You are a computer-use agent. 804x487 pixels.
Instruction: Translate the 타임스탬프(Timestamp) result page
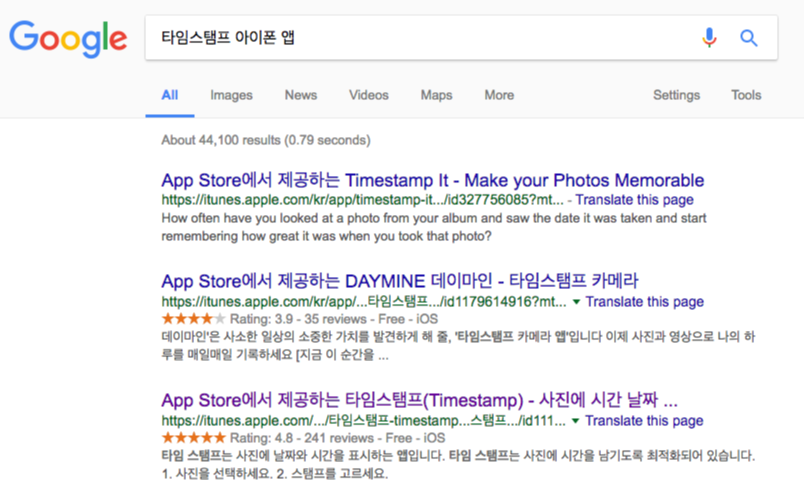(644, 421)
